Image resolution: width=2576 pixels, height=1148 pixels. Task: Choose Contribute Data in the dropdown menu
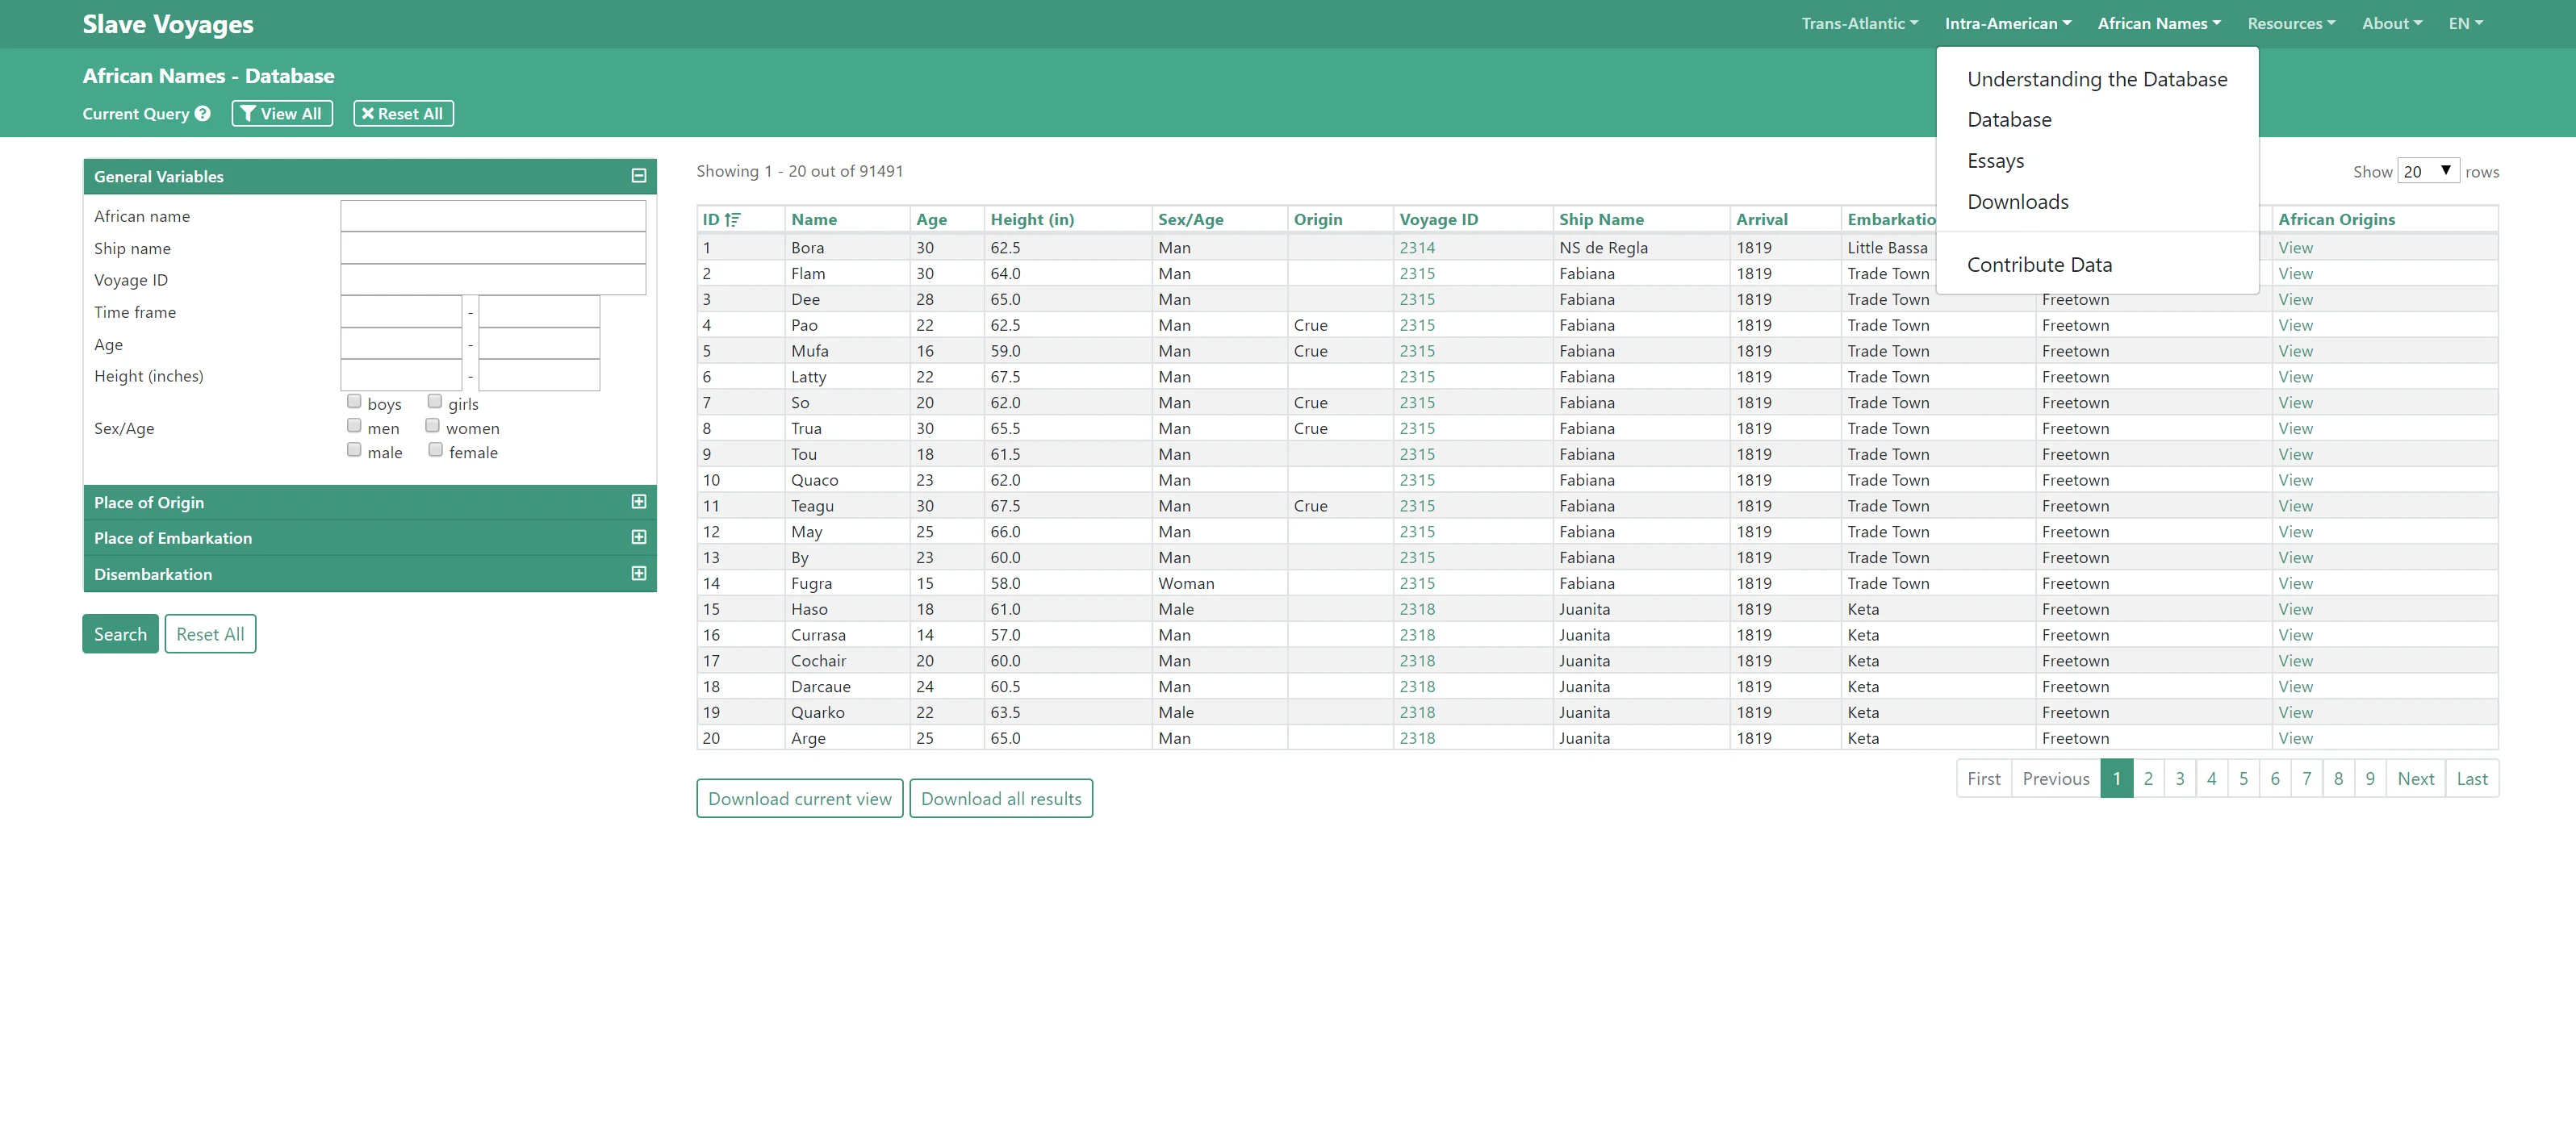coord(2039,265)
